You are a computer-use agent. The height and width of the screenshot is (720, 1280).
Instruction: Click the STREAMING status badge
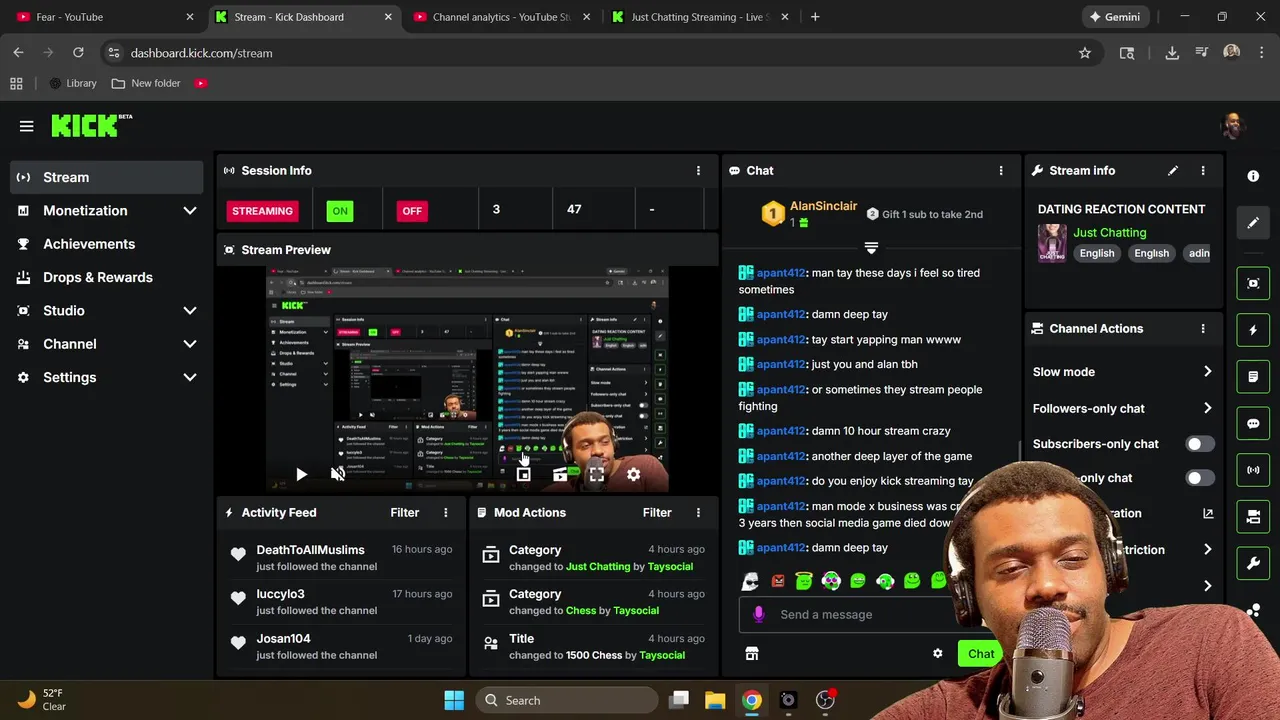[262, 211]
